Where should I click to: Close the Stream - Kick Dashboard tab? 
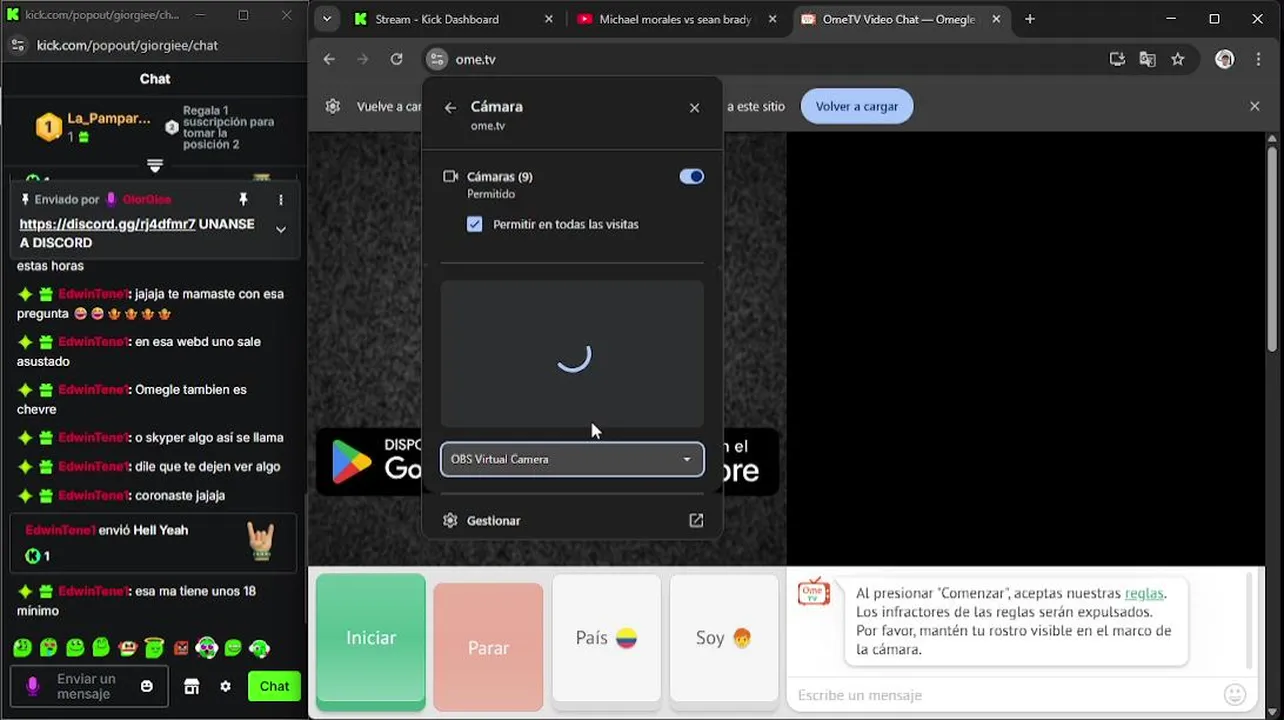pos(548,19)
